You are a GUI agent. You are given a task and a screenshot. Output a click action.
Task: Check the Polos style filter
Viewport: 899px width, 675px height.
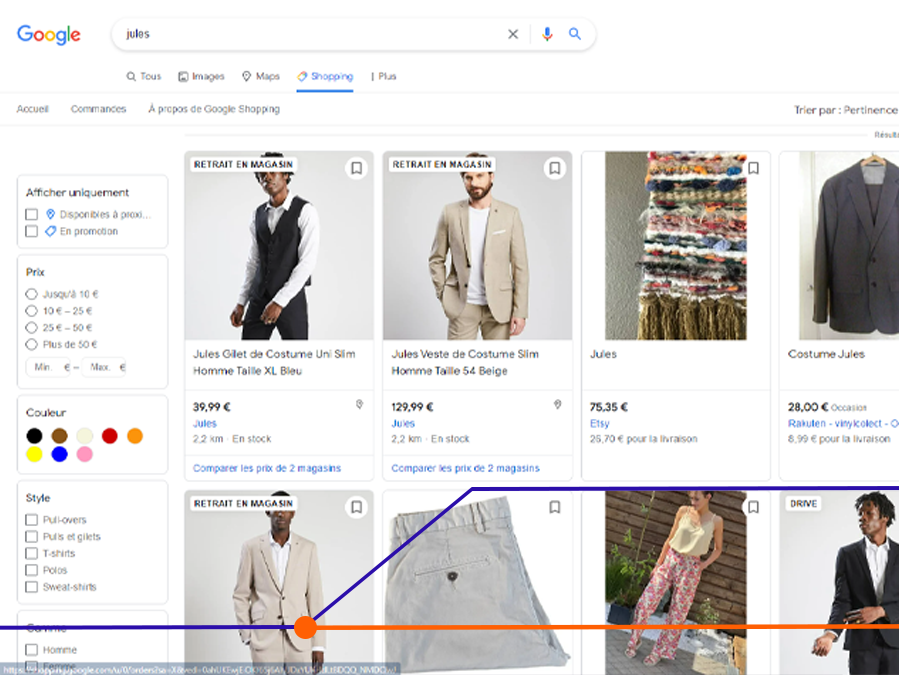(x=32, y=570)
